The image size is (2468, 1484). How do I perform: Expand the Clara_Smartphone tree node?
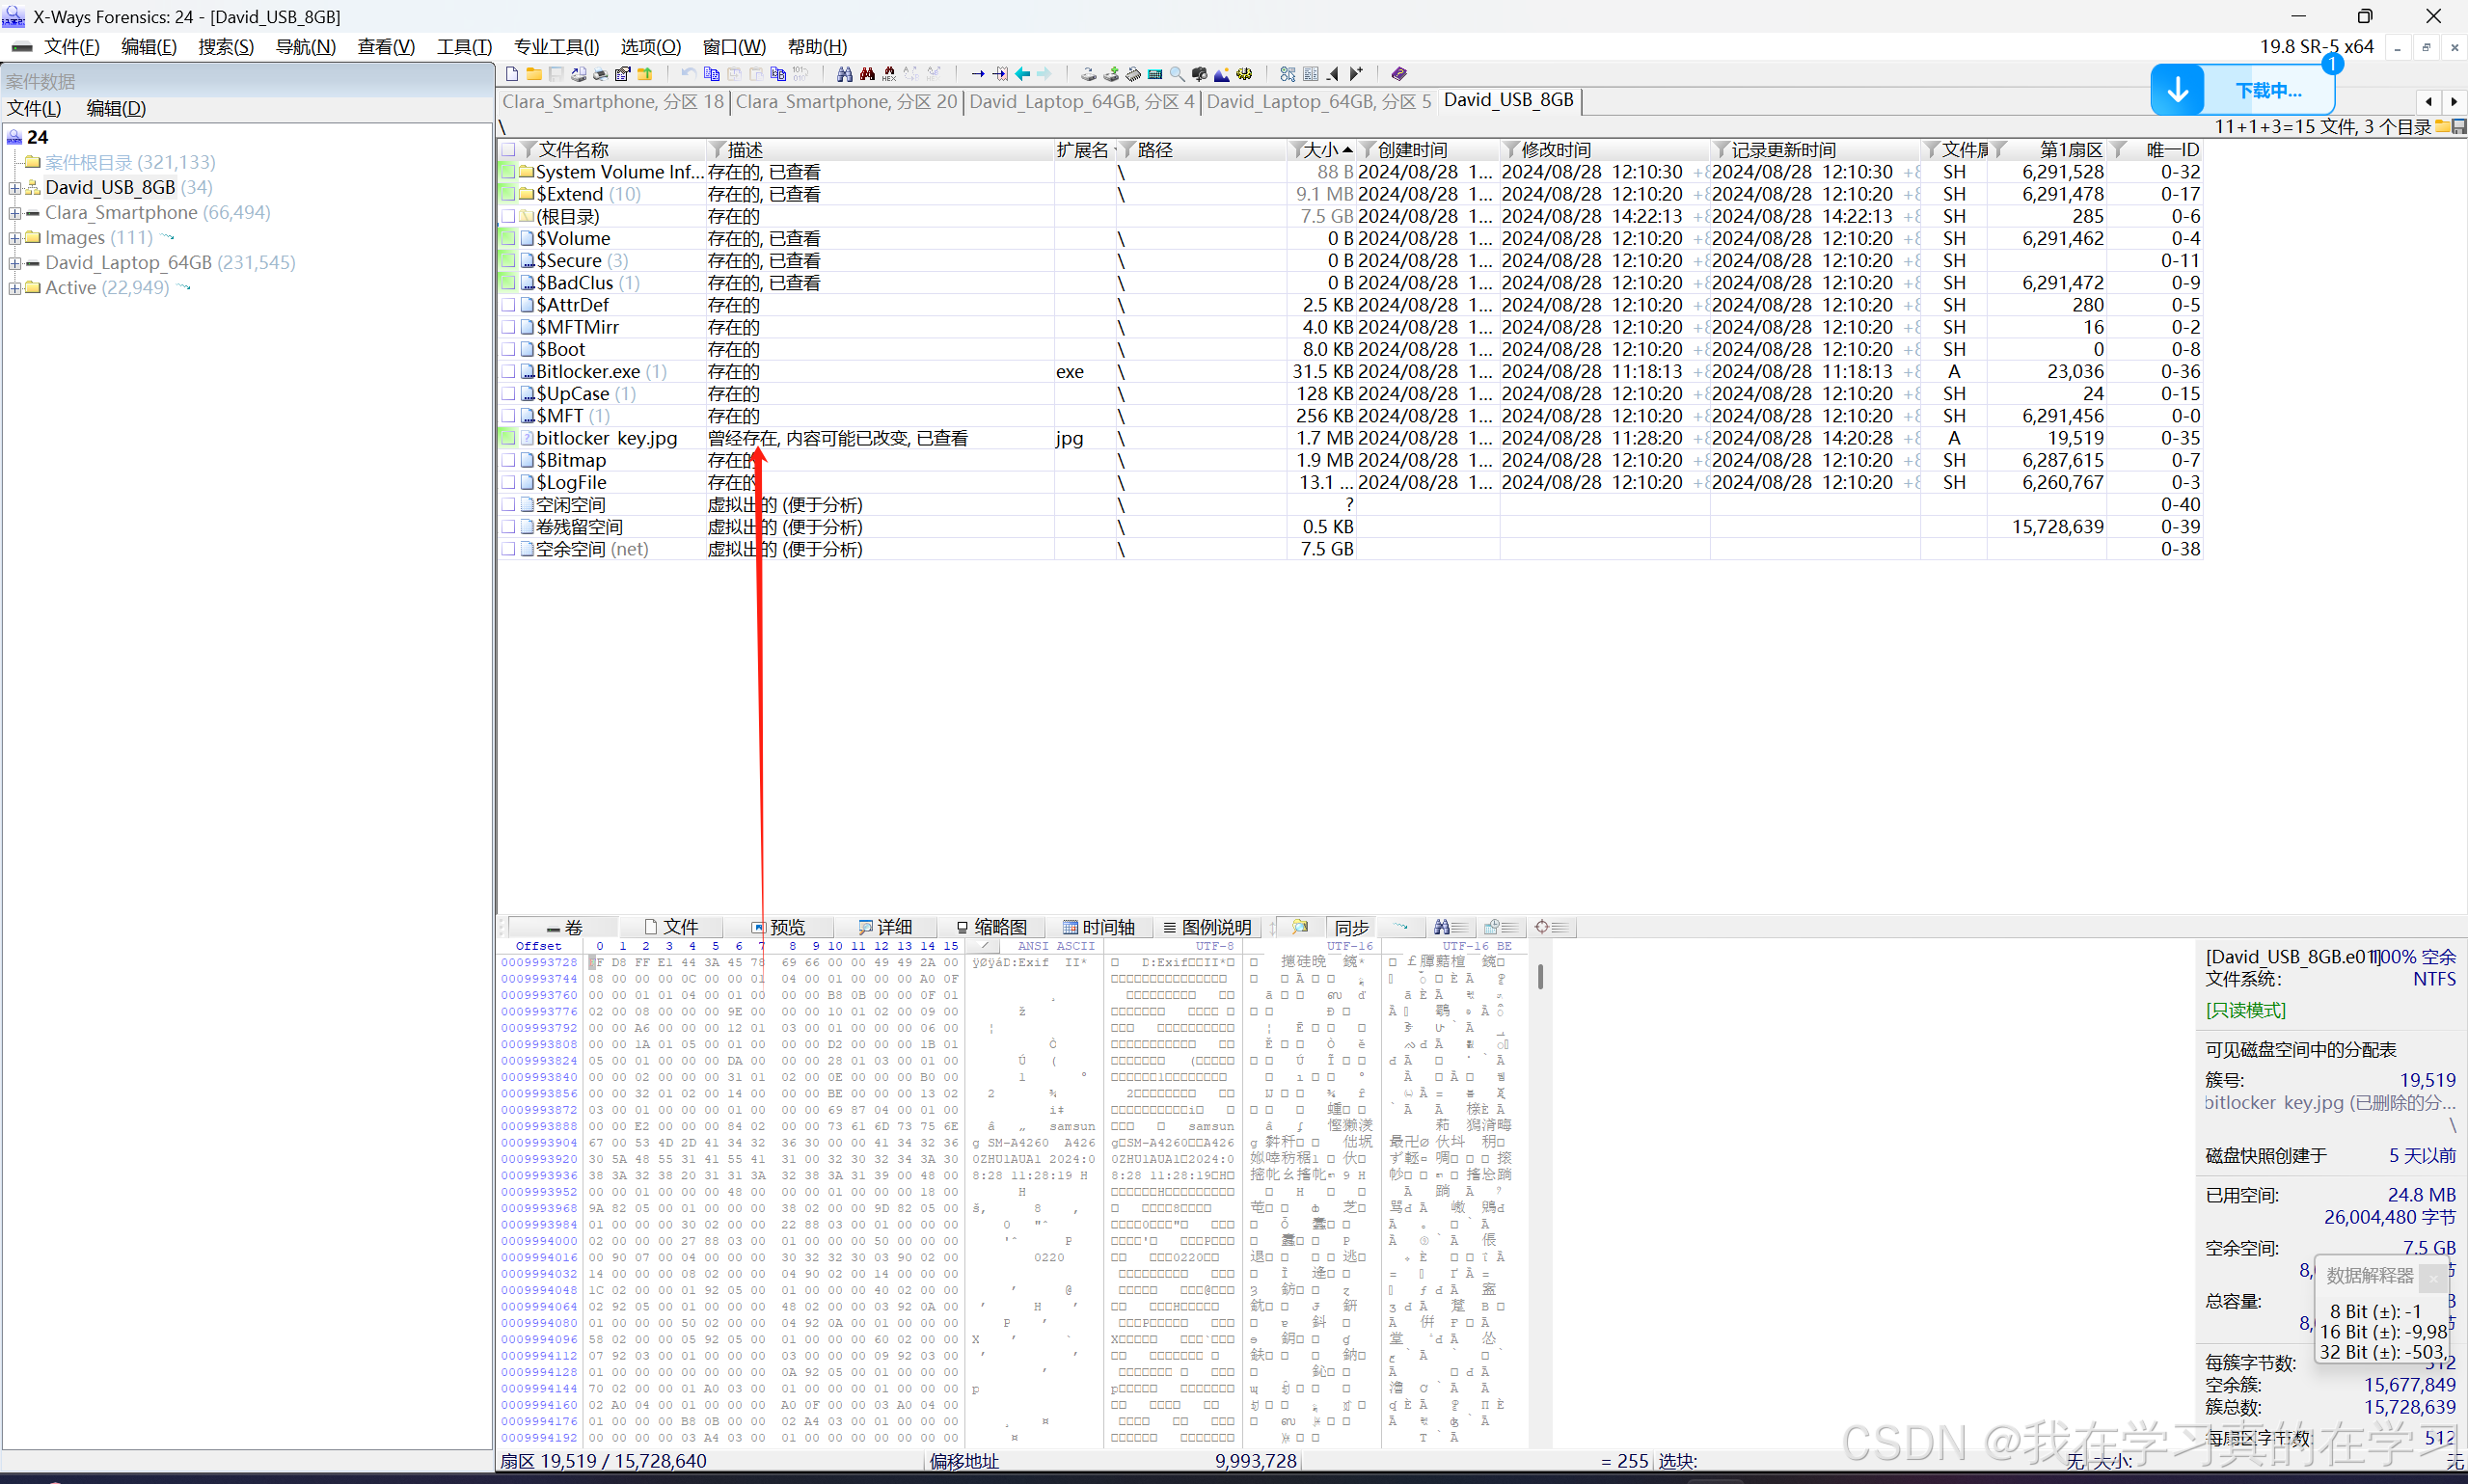[x=15, y=213]
